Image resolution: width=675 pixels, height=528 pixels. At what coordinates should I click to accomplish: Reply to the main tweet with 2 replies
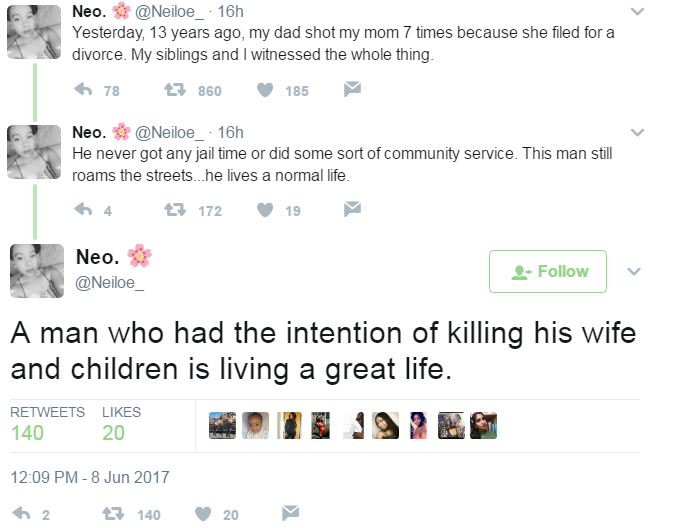tap(18, 514)
